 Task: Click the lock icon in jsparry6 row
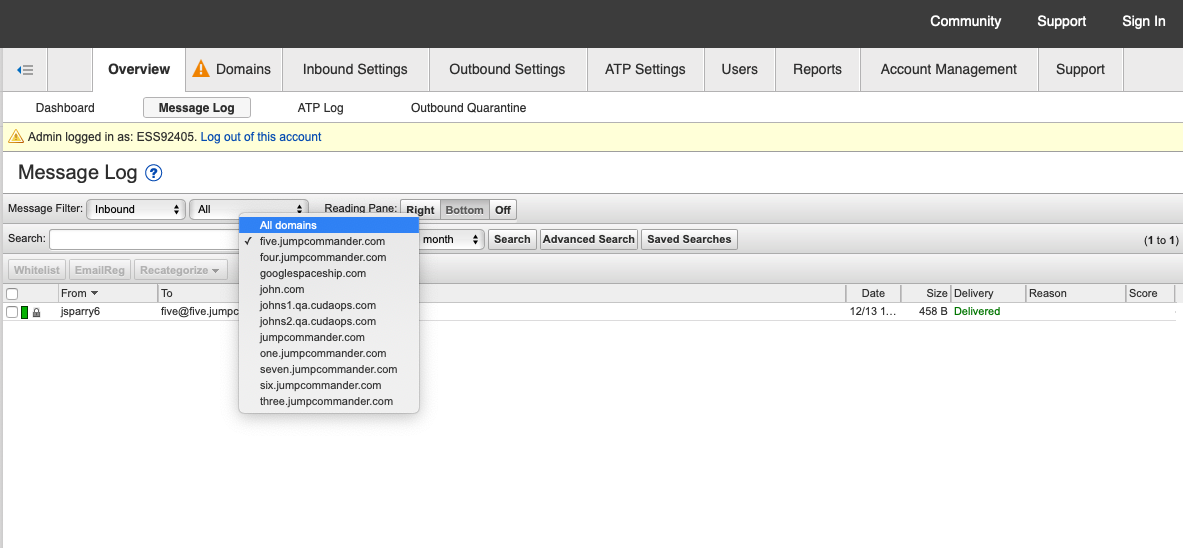coord(36,312)
